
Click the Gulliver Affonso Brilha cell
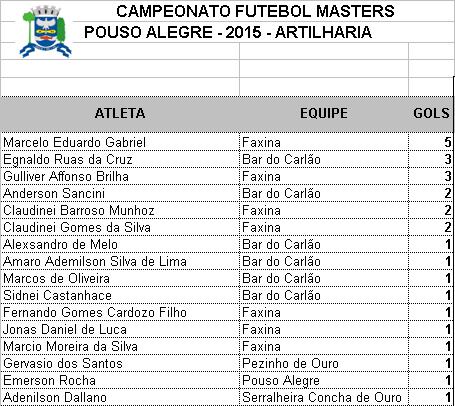pyautogui.click(x=120, y=176)
